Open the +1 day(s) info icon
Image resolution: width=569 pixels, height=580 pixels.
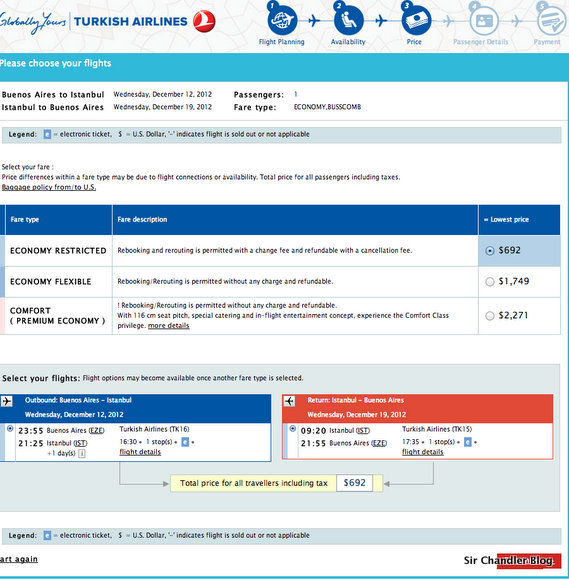pyautogui.click(x=82, y=453)
